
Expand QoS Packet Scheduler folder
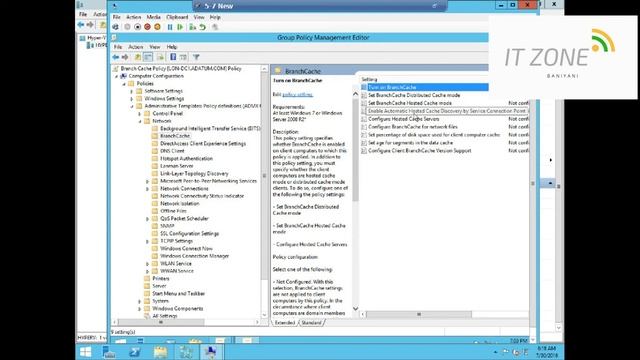coord(147,219)
